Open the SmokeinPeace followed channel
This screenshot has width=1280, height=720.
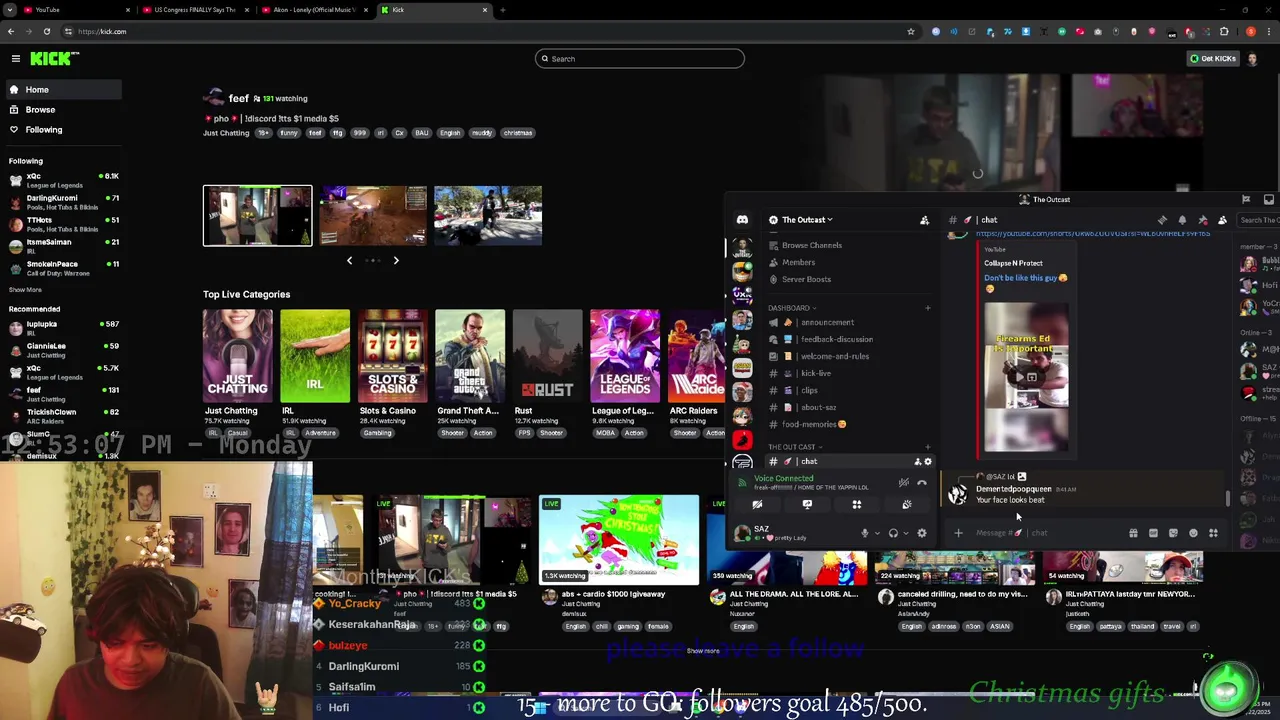click(62, 268)
